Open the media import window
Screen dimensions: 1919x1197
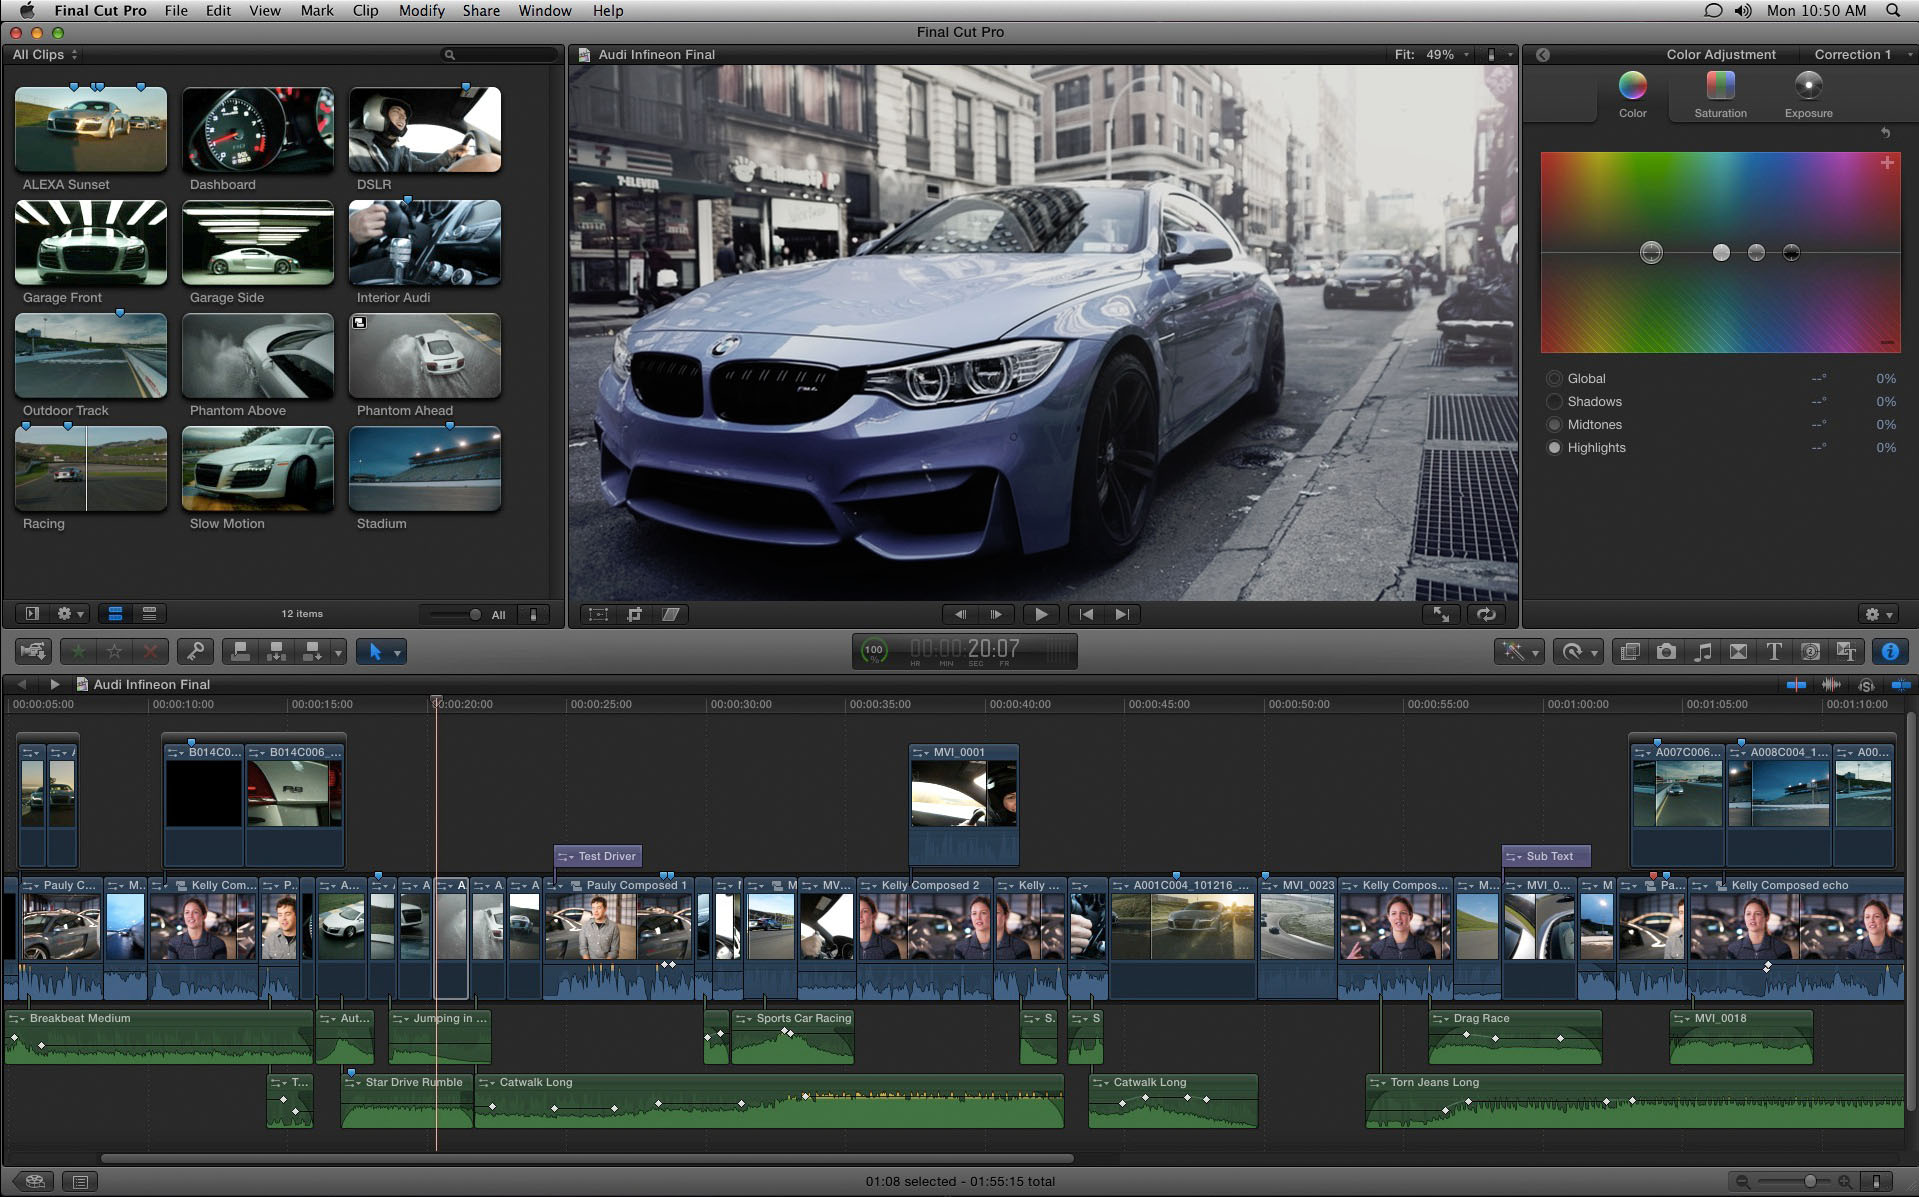pyautogui.click(x=34, y=652)
